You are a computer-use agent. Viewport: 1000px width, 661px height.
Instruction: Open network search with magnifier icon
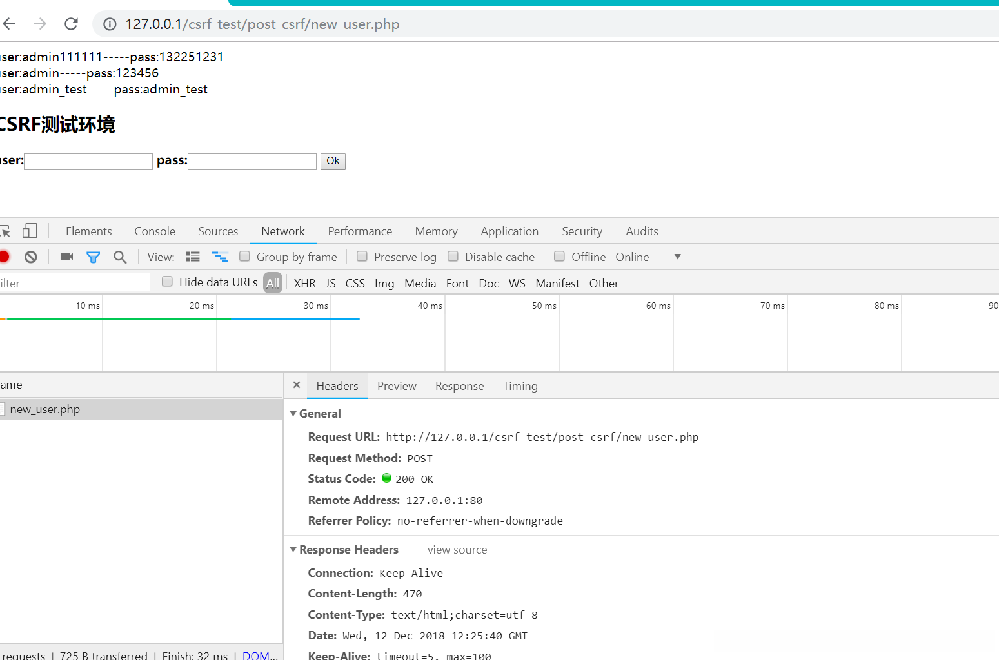click(x=120, y=257)
